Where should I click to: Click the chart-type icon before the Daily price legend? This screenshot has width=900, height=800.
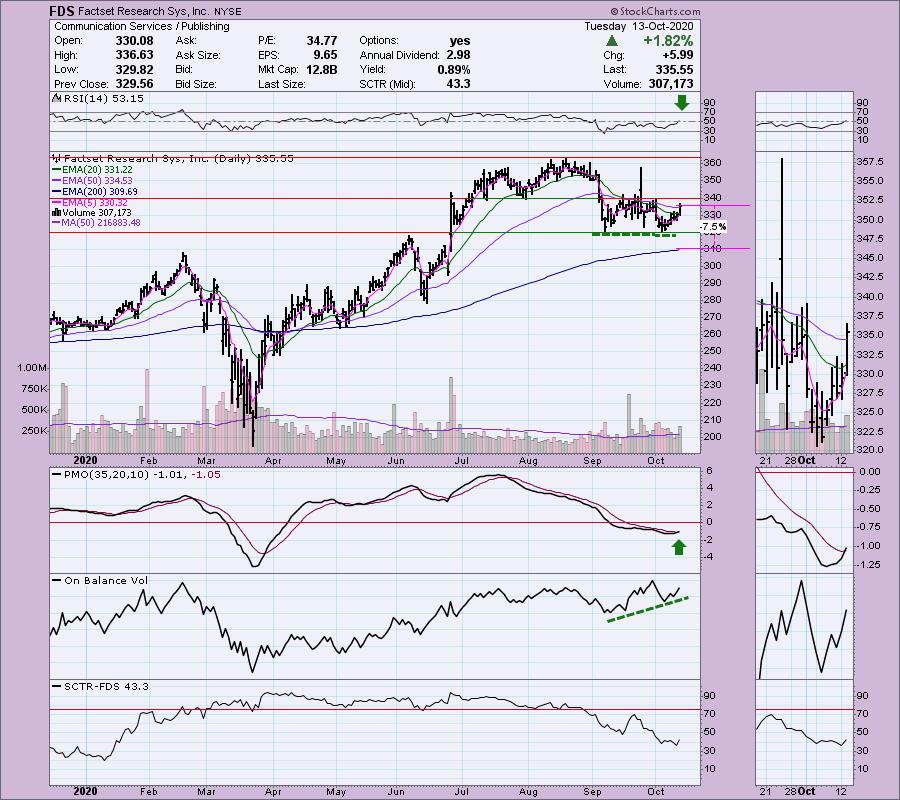click(56, 158)
